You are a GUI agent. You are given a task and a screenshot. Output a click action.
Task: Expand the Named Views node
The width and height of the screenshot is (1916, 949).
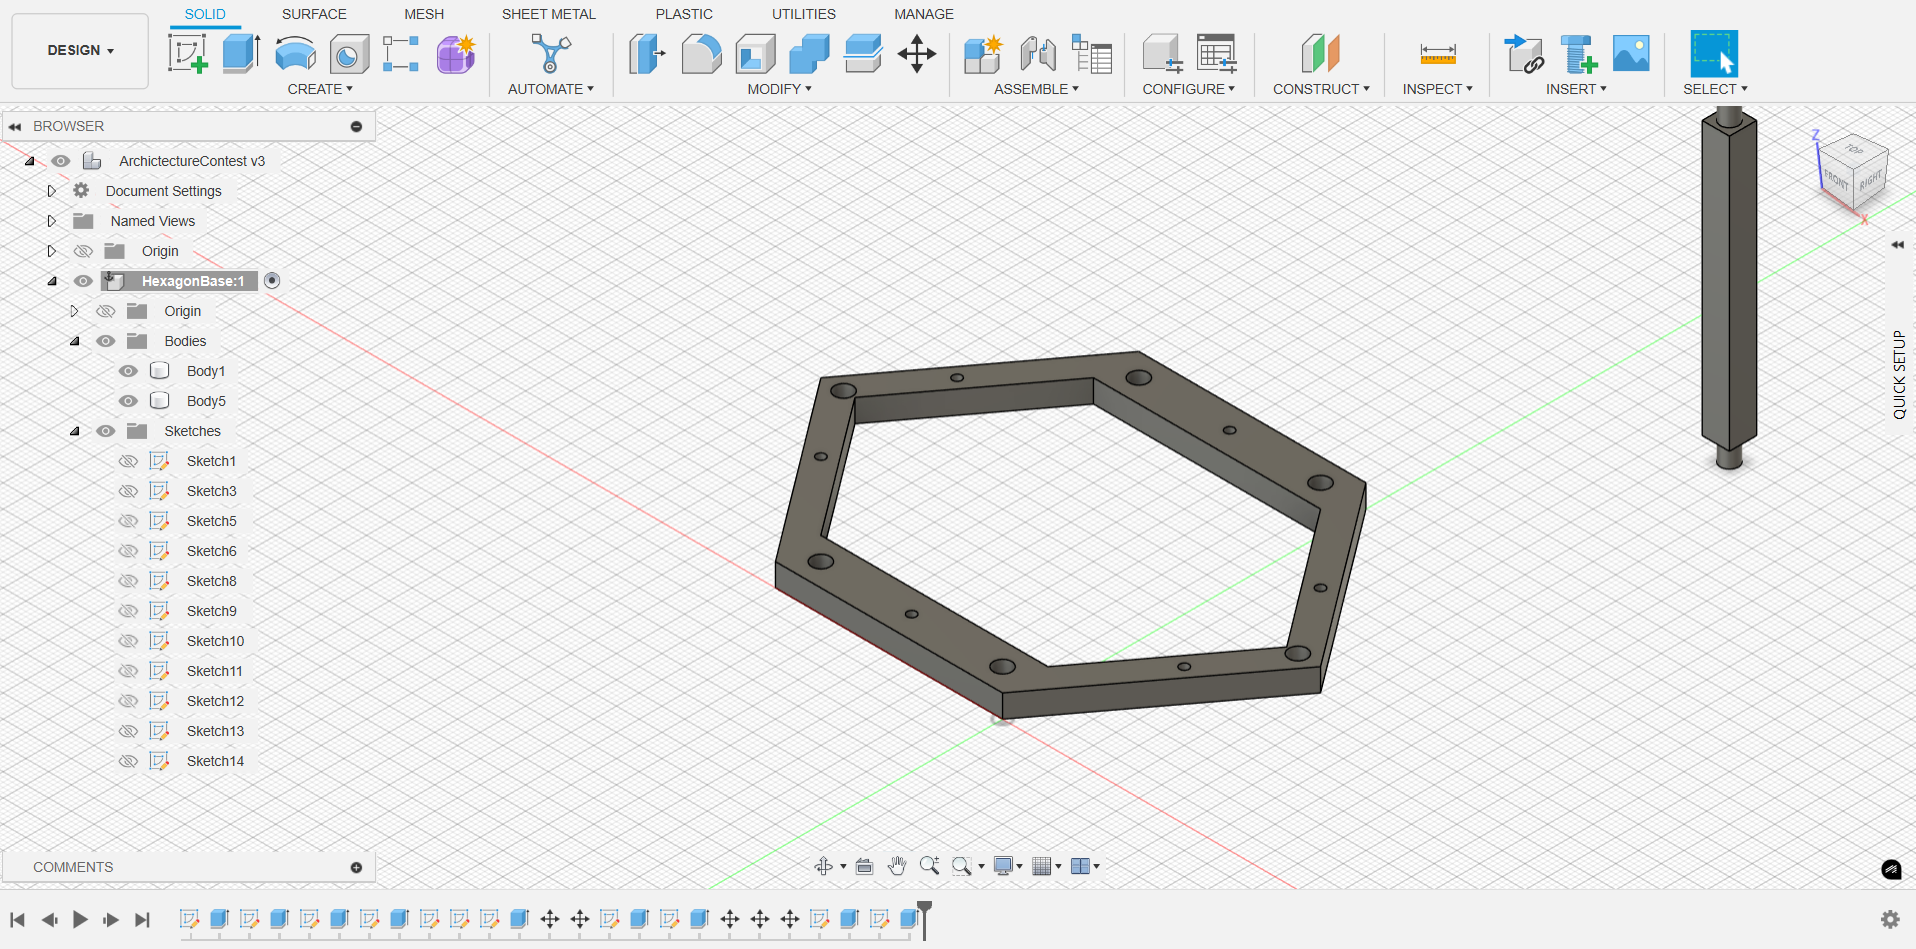[52, 221]
